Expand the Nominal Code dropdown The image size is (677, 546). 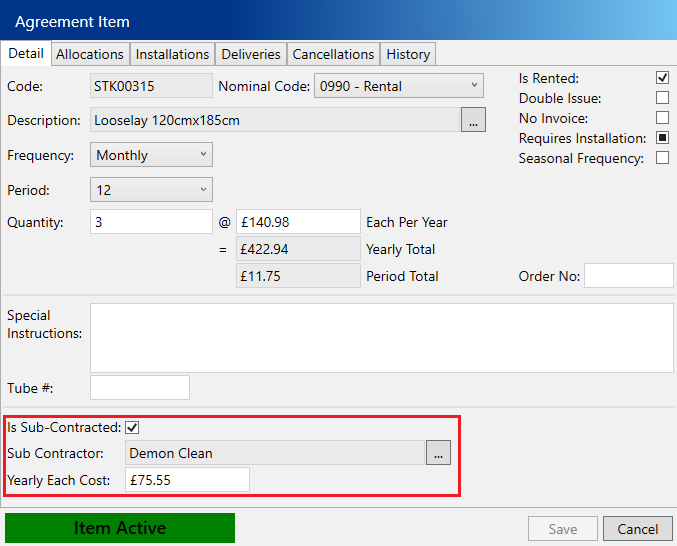pyautogui.click(x=398, y=86)
